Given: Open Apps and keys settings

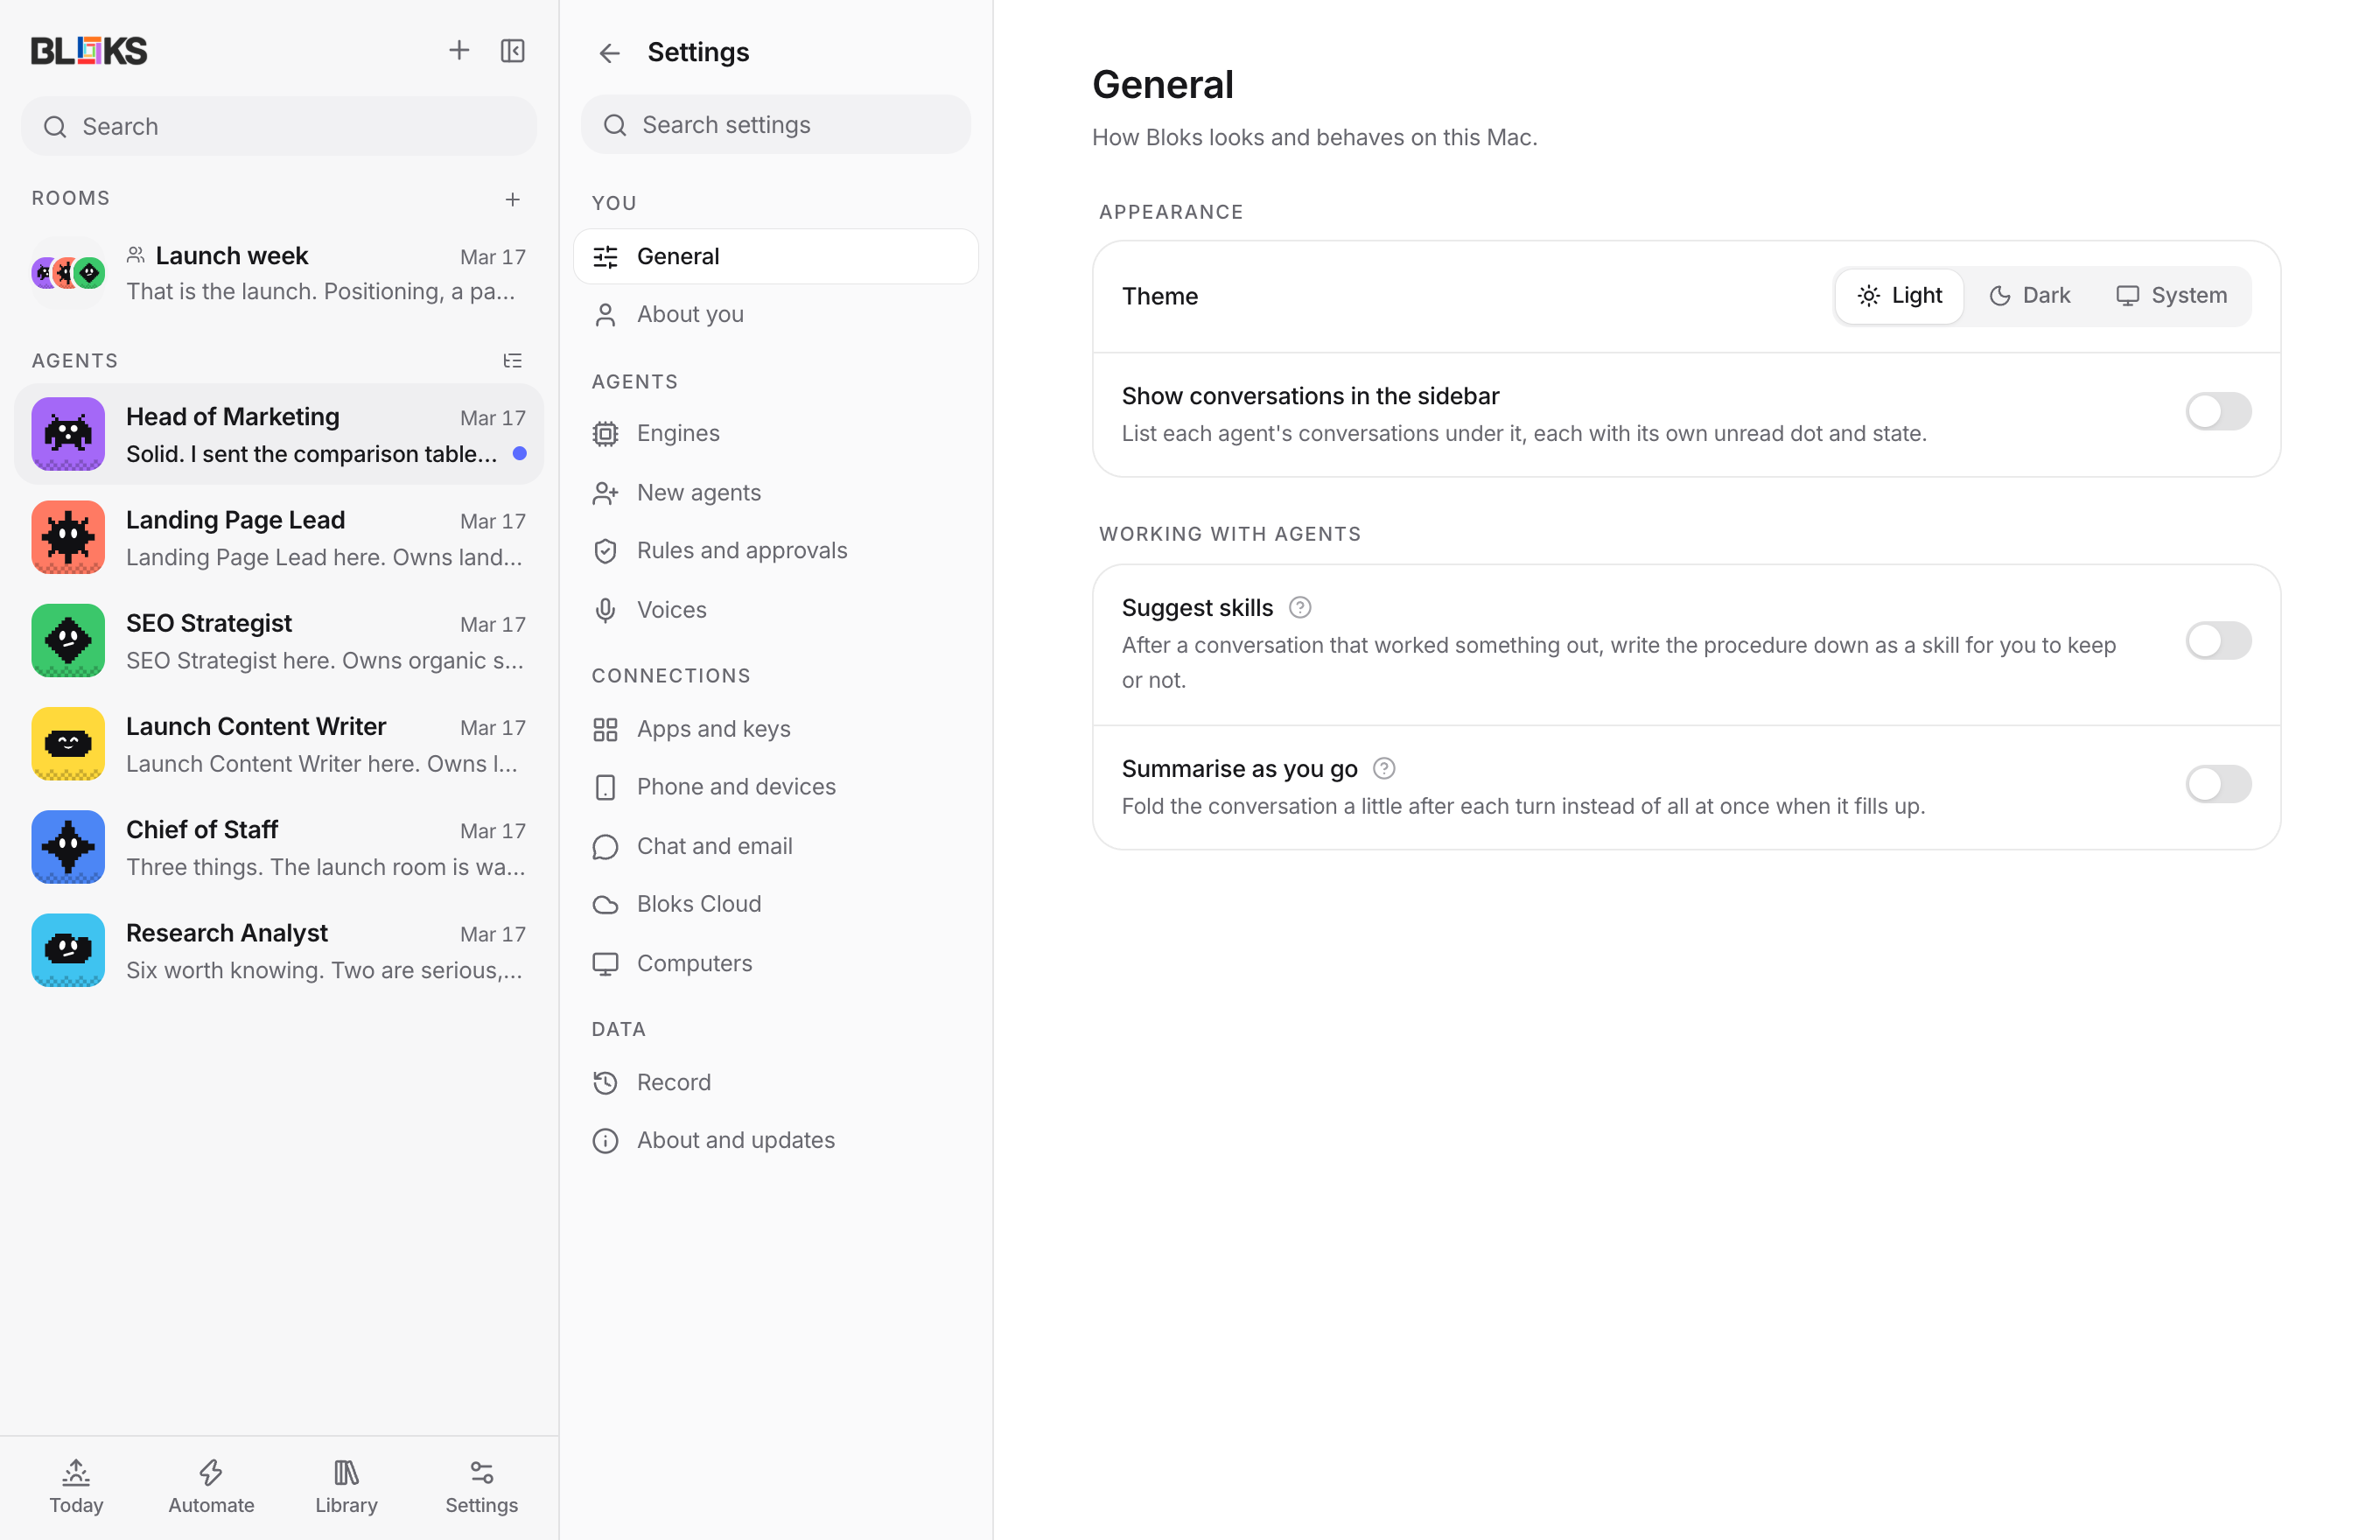Looking at the screenshot, I should pos(776,729).
